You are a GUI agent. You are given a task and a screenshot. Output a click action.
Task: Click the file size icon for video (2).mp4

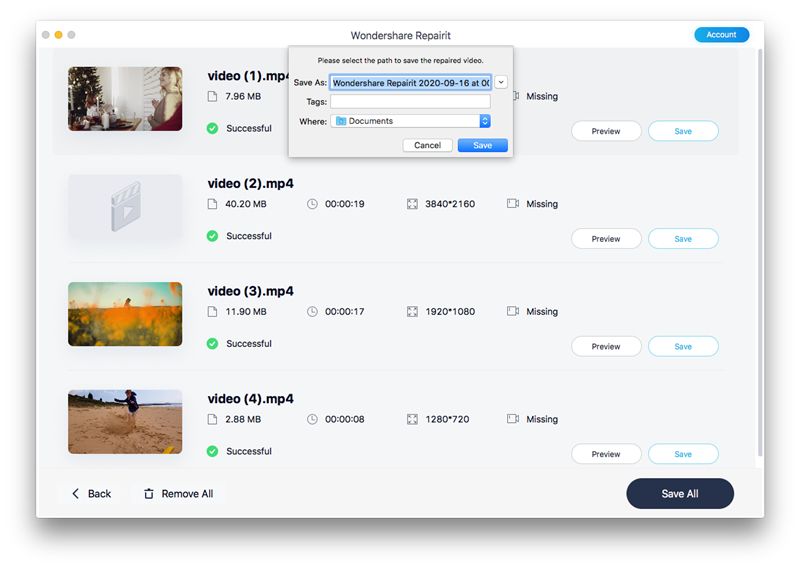(212, 204)
